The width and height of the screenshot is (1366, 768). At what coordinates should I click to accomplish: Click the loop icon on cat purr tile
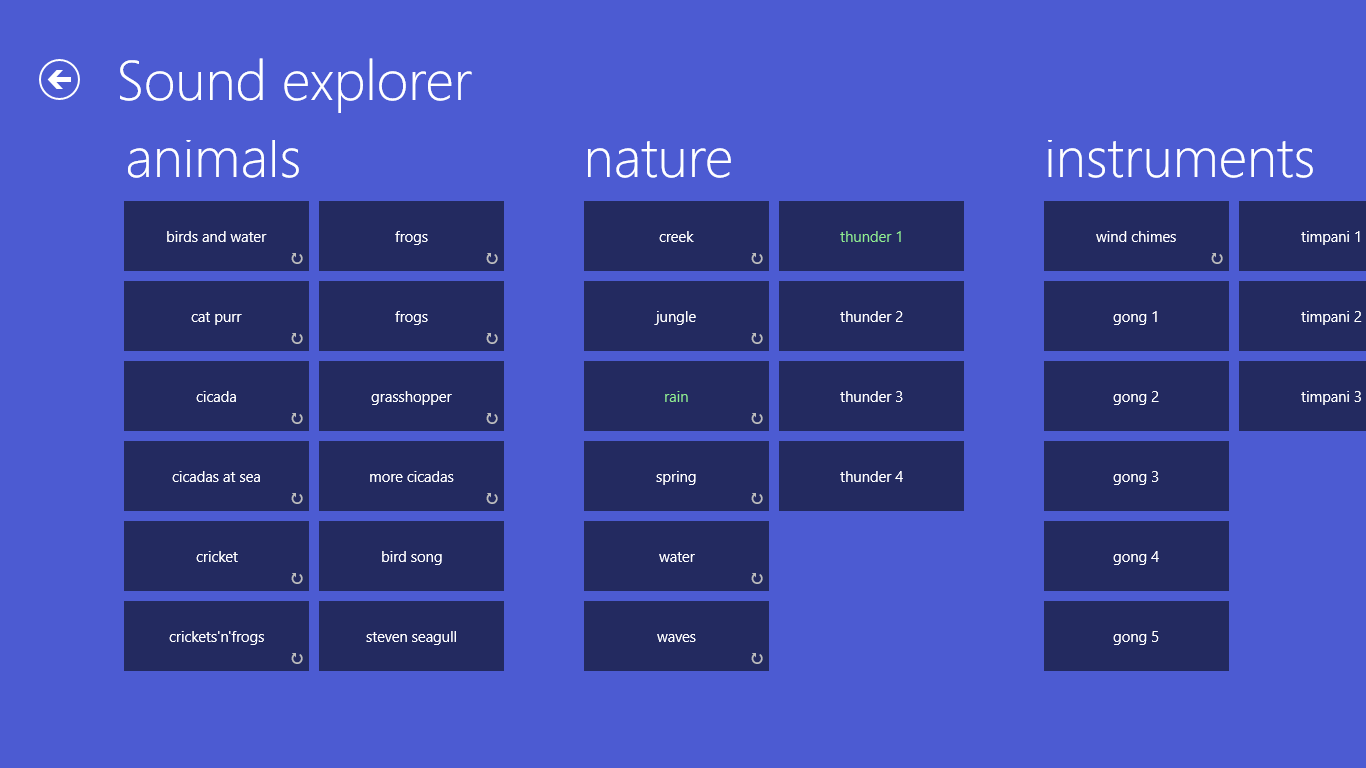[x=297, y=339]
